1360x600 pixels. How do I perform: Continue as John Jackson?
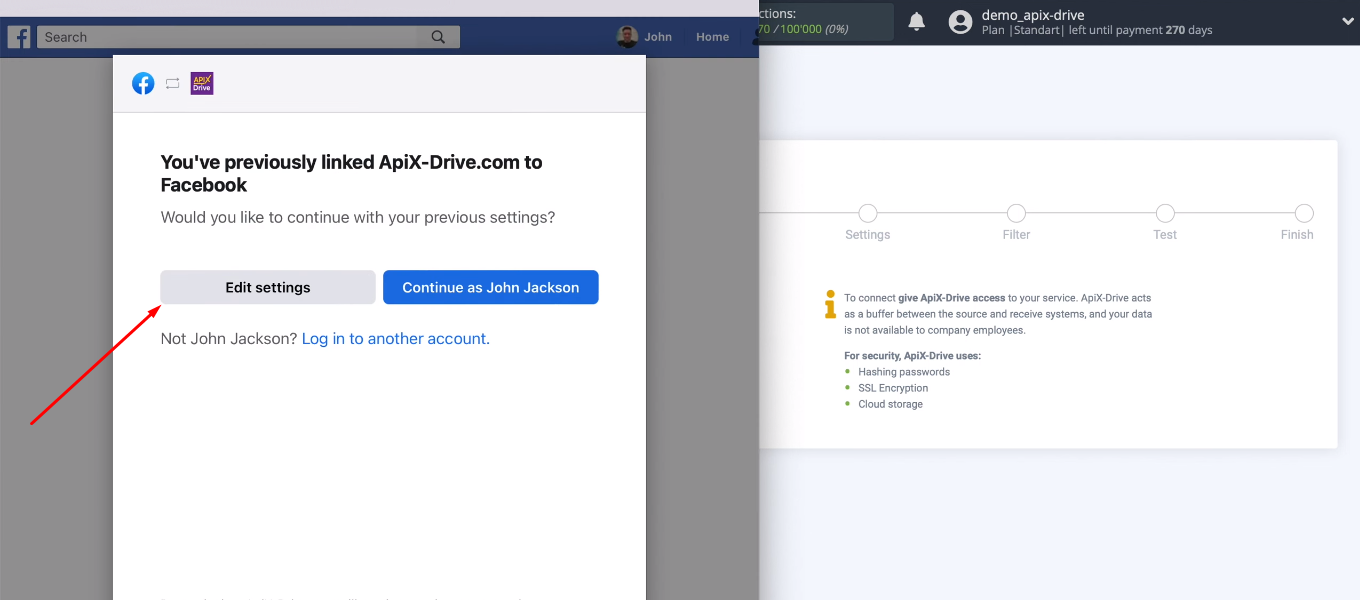(x=491, y=287)
